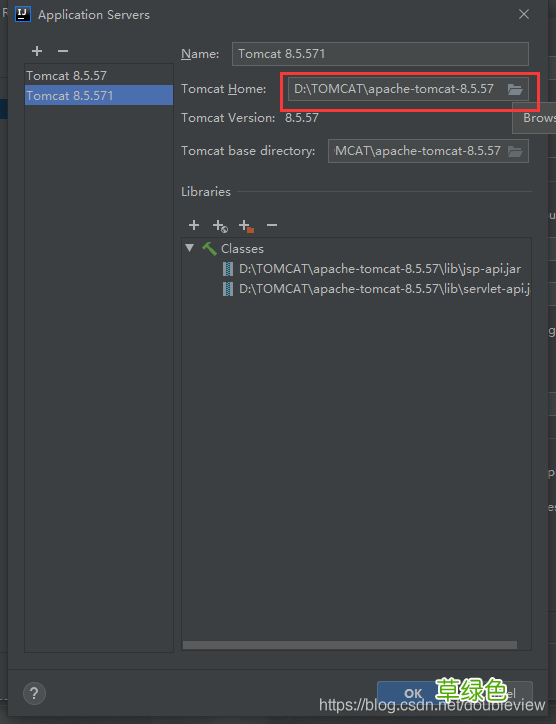Select the jsp-api.jar library entry
Viewport: 556px width, 724px height.
click(x=380, y=269)
